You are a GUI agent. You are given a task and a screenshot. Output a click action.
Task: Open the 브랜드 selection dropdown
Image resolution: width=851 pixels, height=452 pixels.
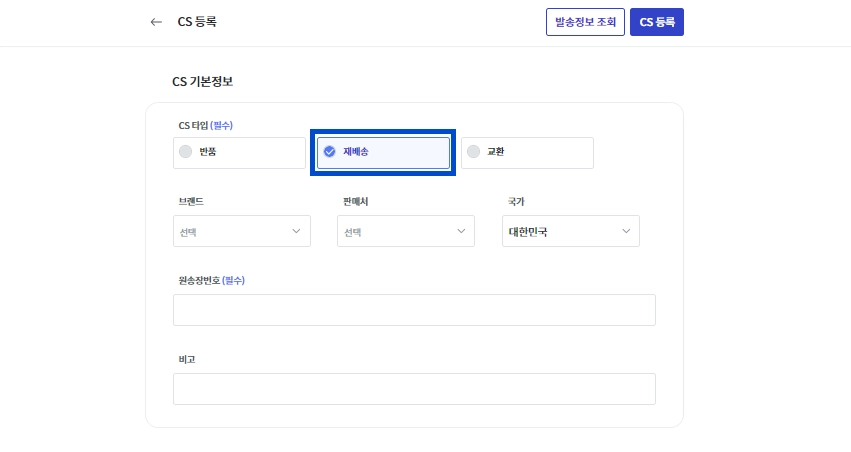pos(241,231)
